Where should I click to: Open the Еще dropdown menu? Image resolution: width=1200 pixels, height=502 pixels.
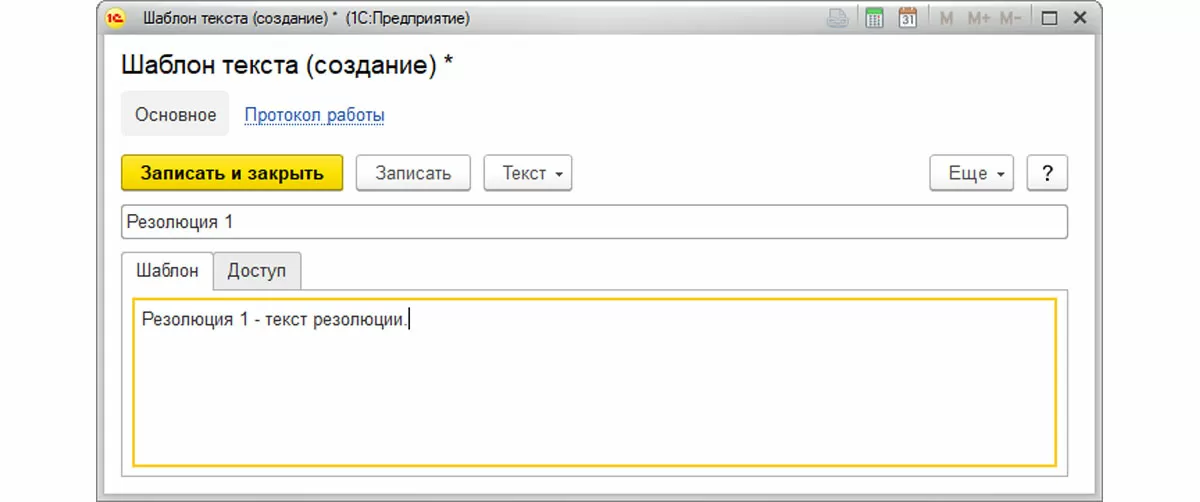point(972,173)
